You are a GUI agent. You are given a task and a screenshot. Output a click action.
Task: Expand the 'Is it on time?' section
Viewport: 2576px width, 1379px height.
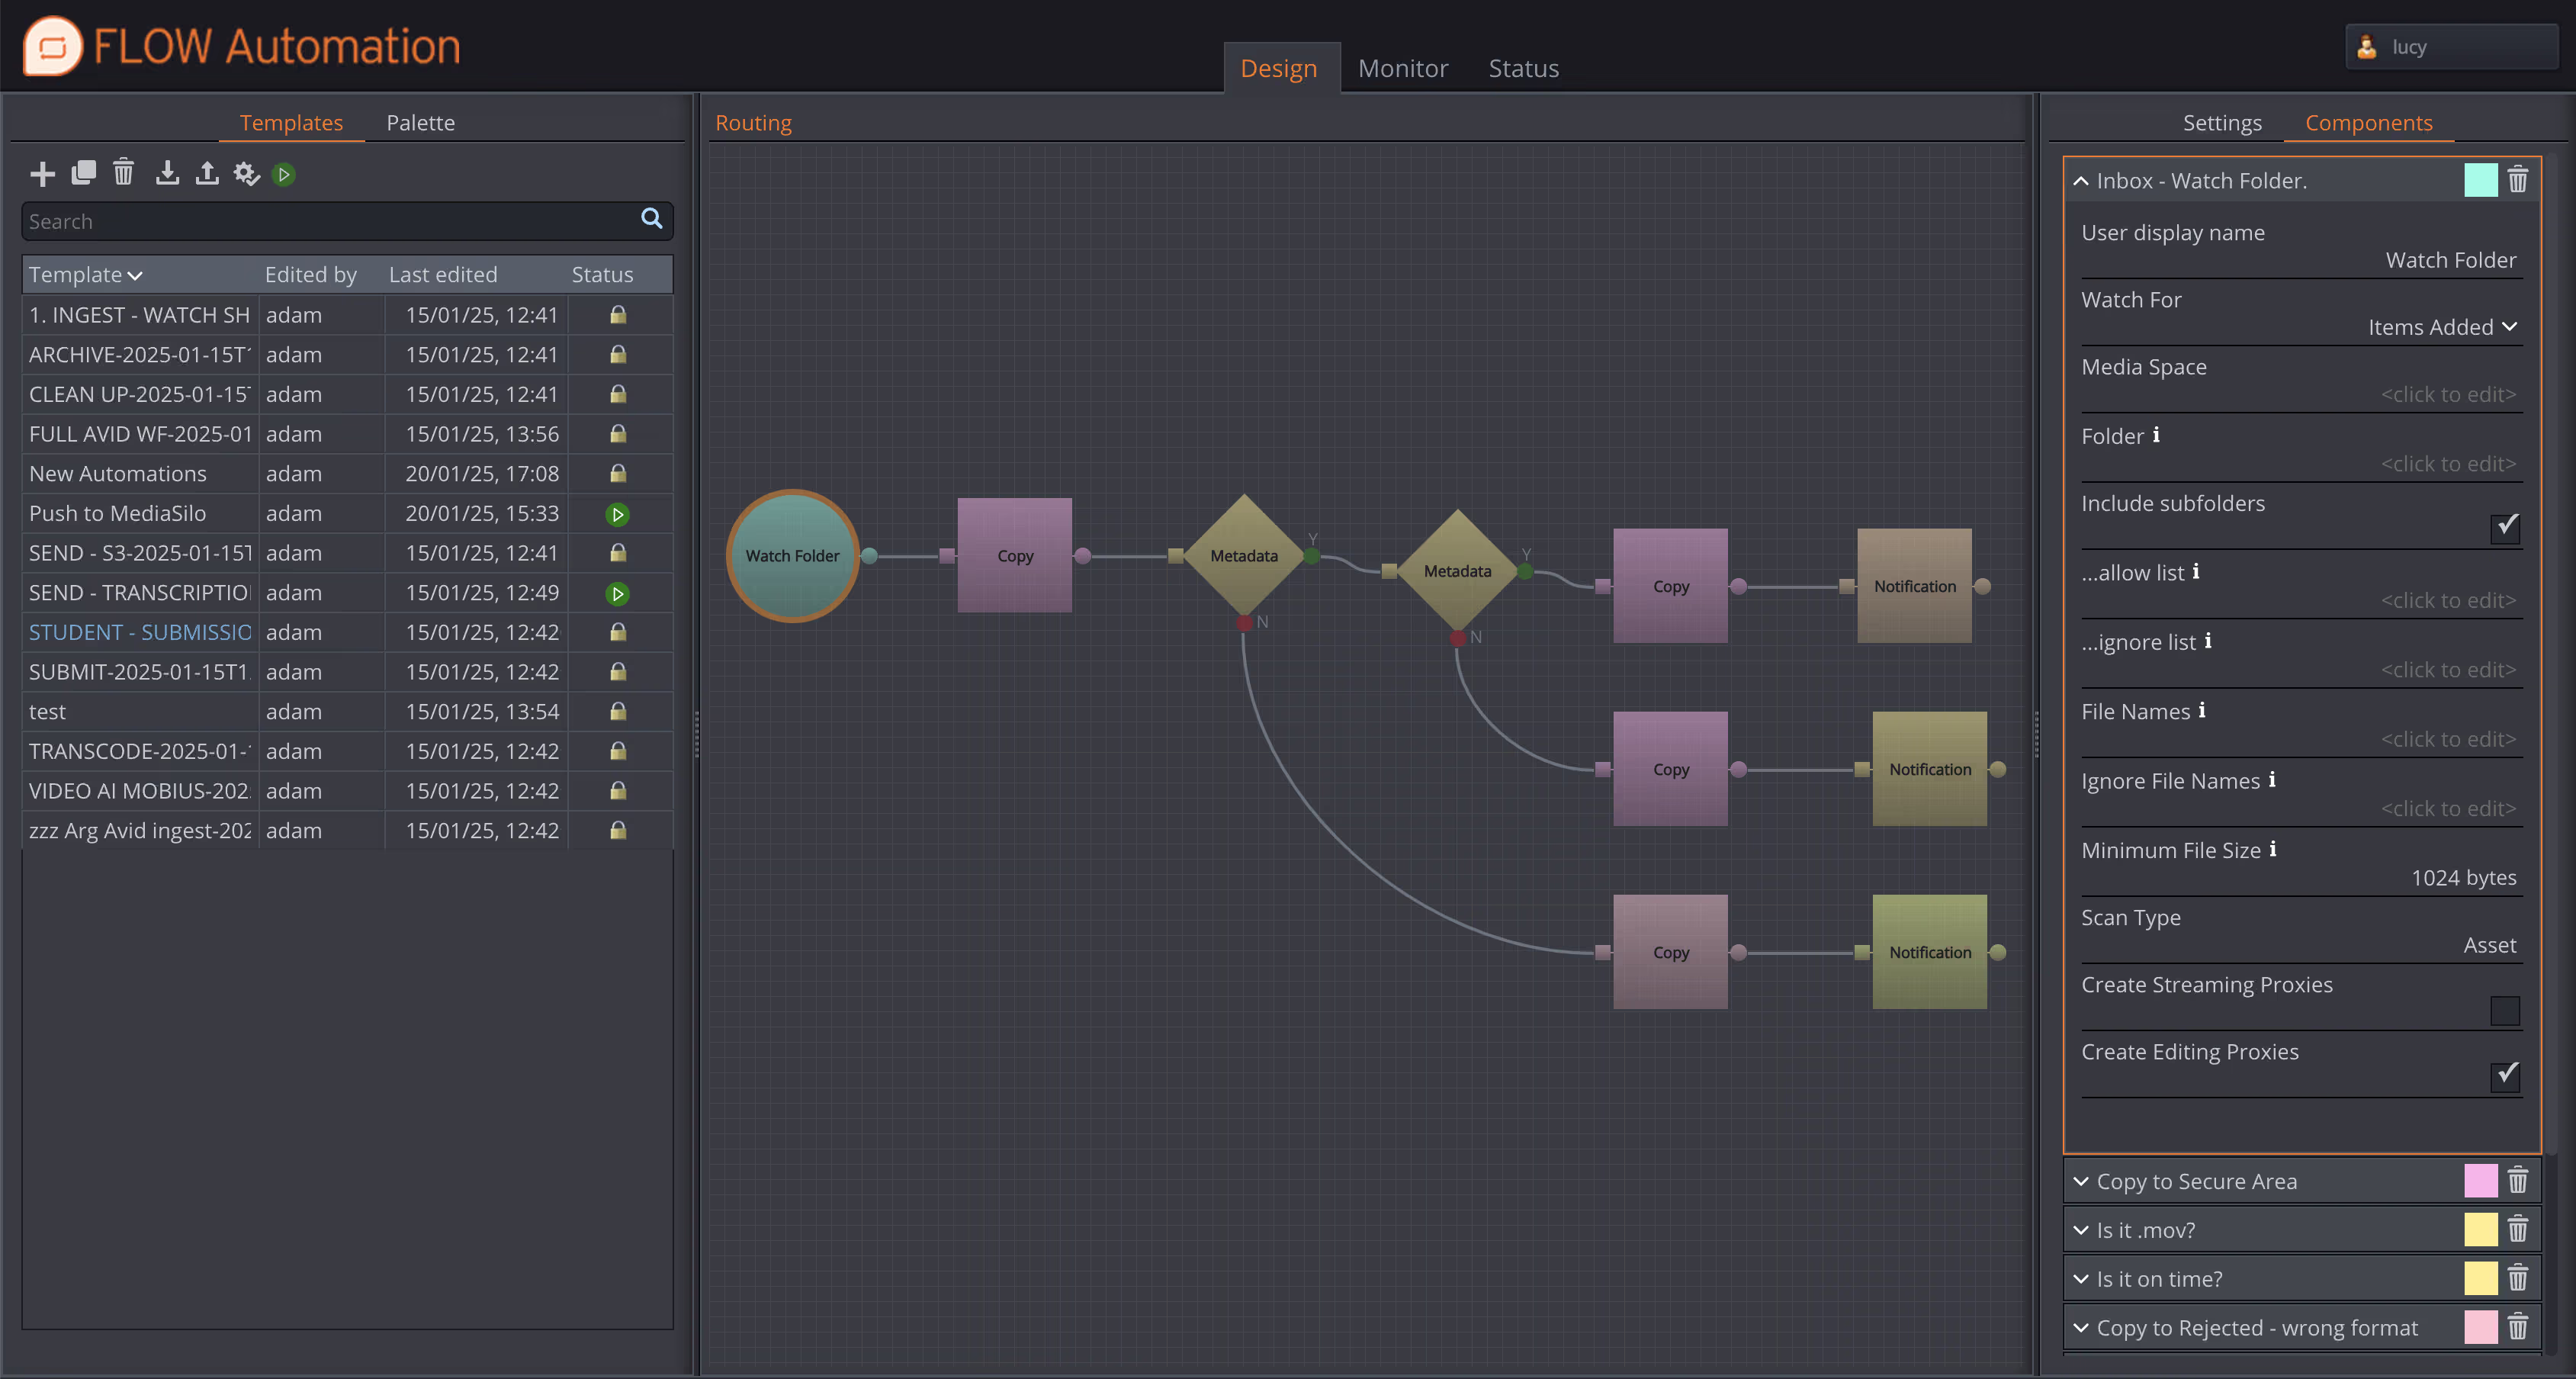tap(2081, 1279)
